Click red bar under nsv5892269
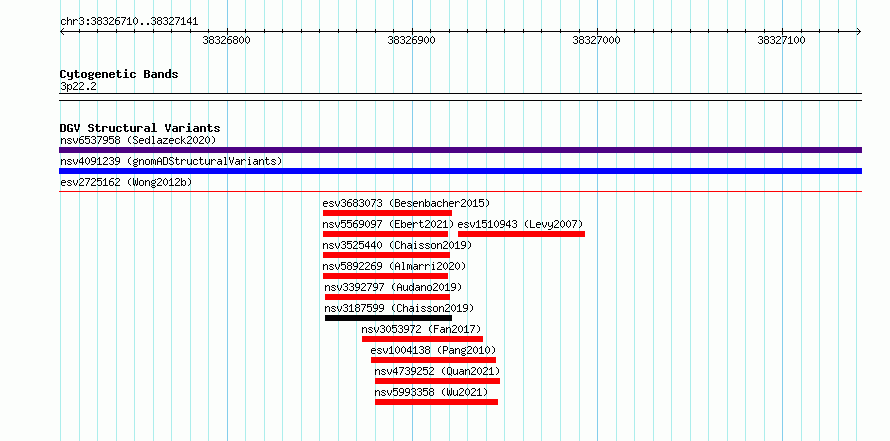The image size is (890, 441). click(x=385, y=276)
